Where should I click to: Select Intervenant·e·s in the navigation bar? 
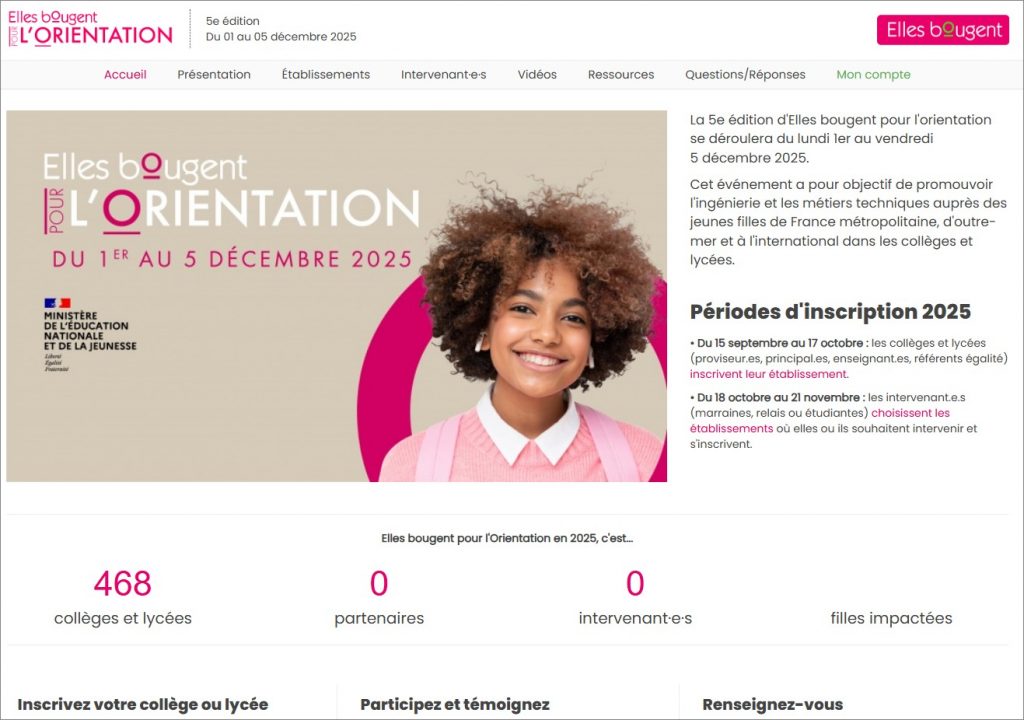pos(443,74)
